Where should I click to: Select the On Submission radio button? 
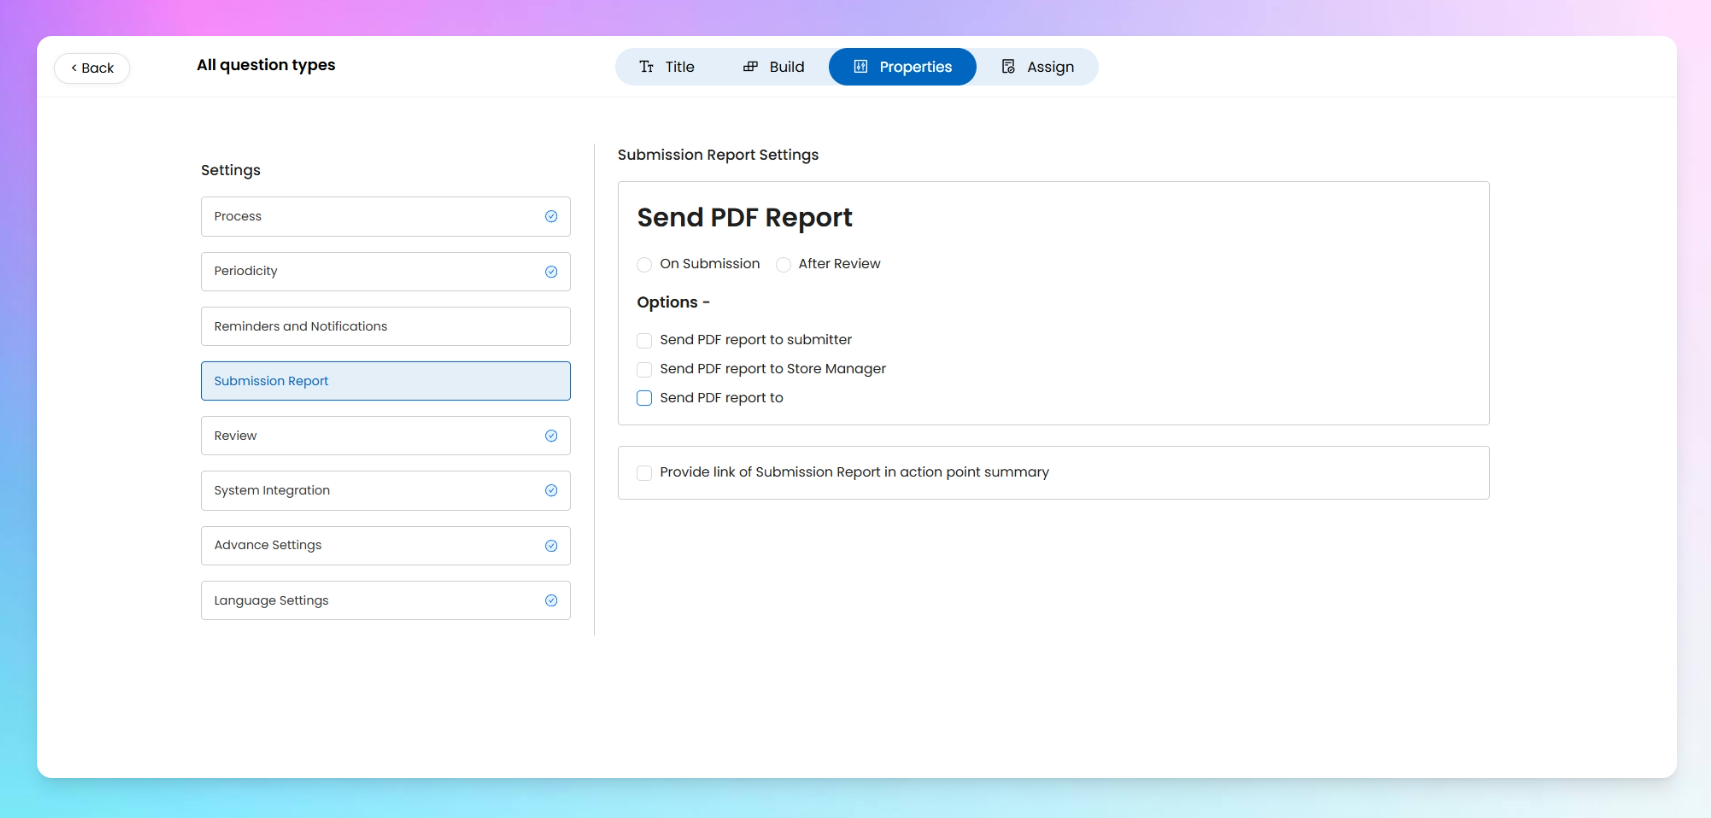tap(645, 265)
